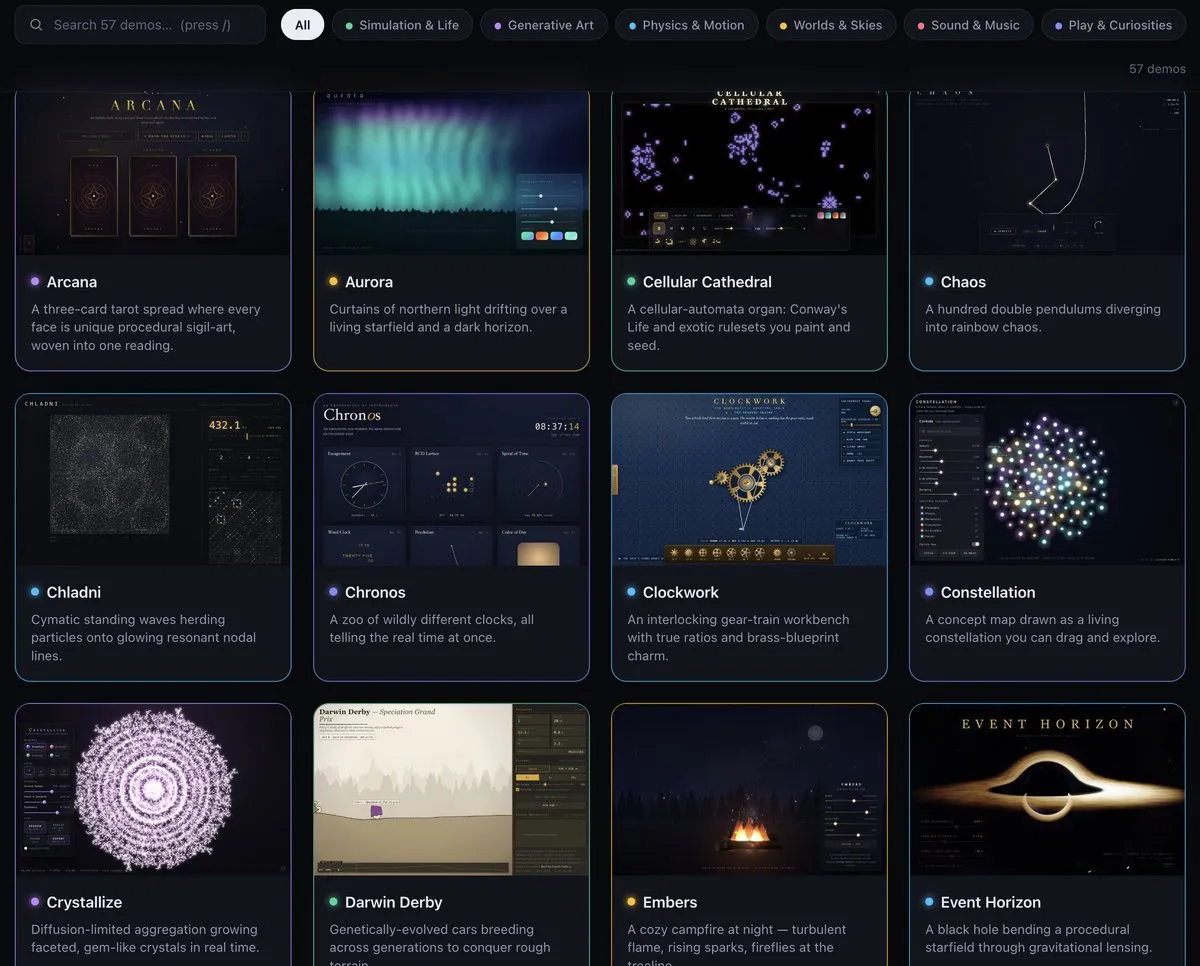
Task: Click the green dot beside Cellular Cathedral
Action: 632,282
